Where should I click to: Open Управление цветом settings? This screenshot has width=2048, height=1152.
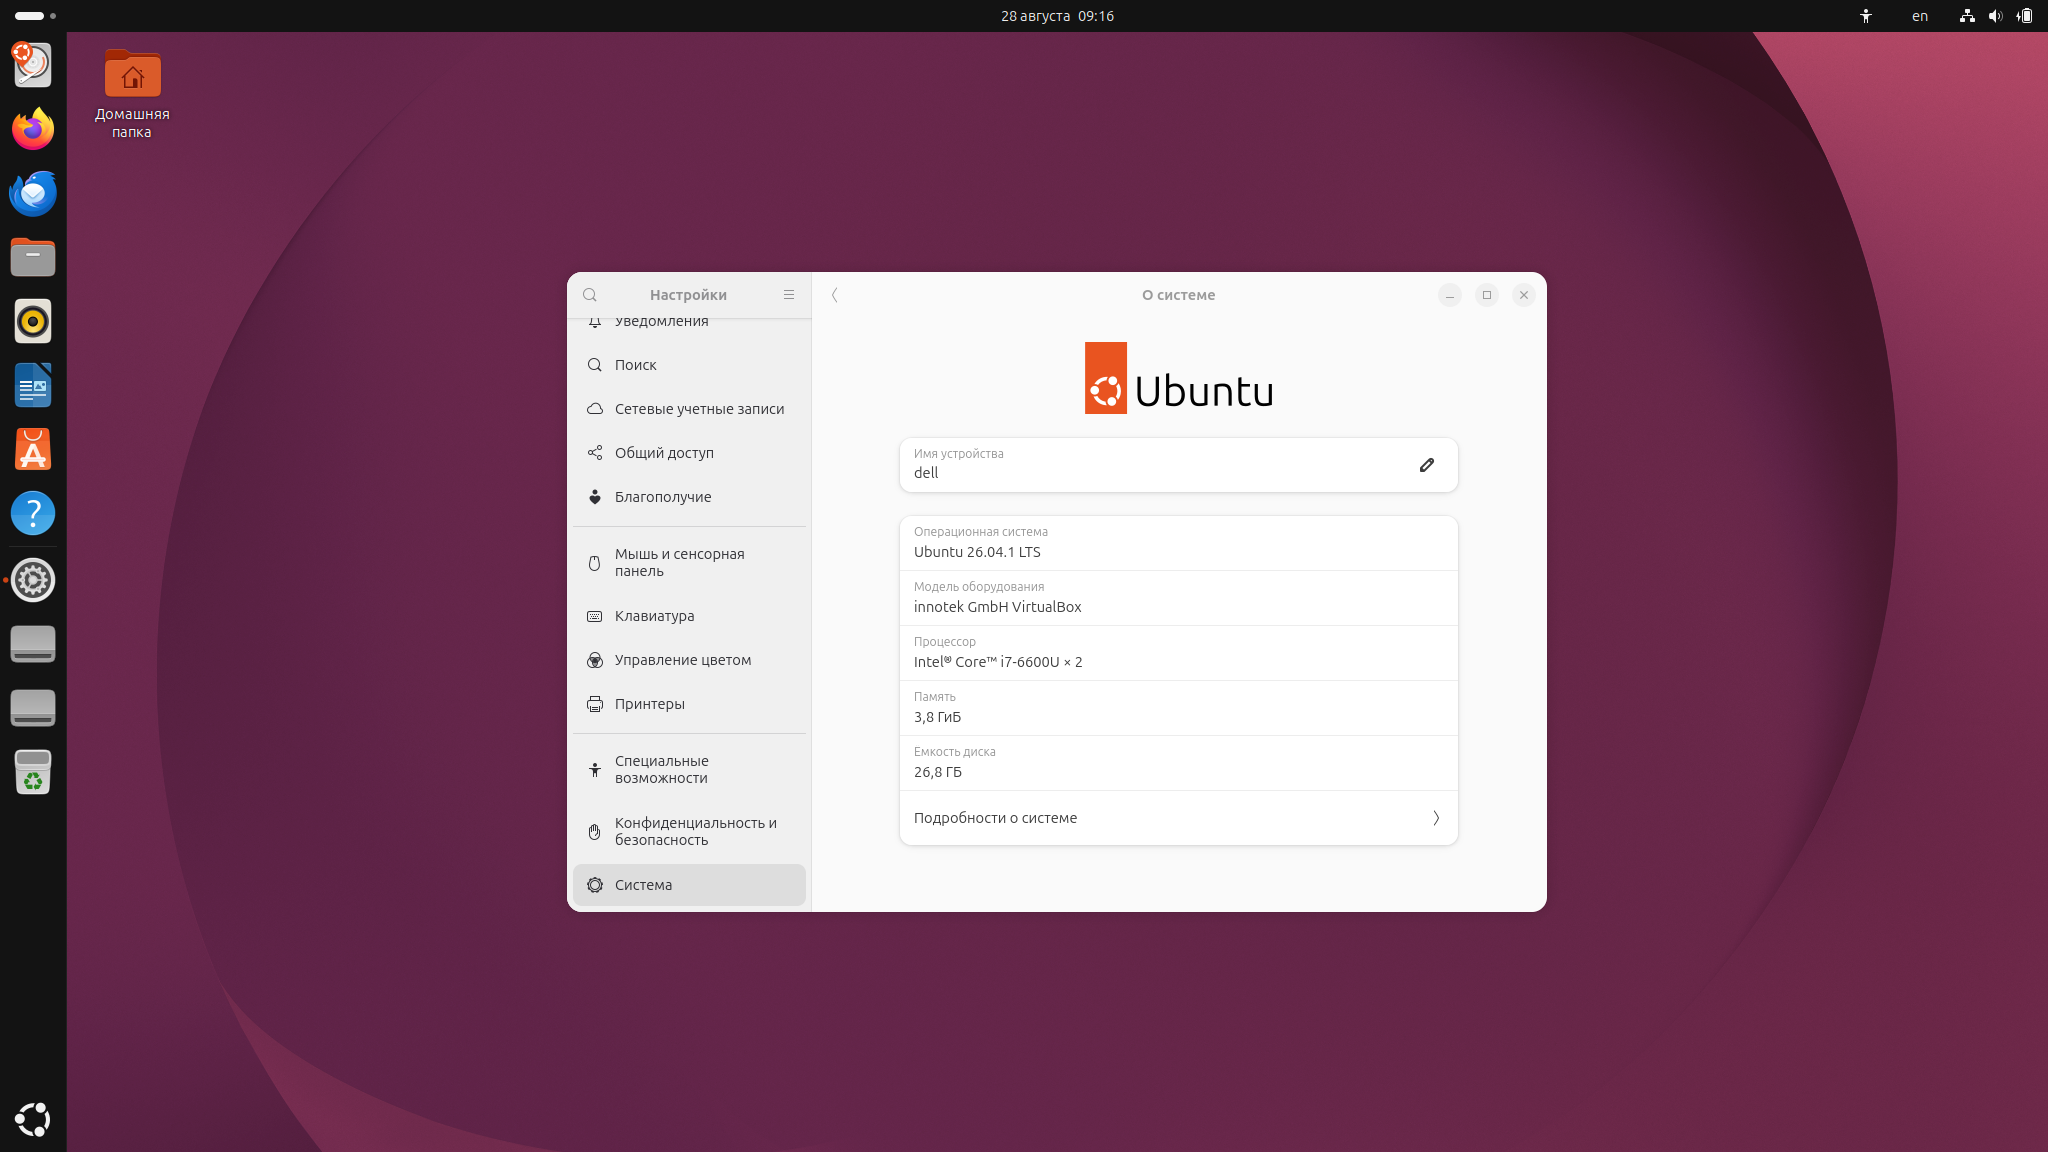pos(689,660)
